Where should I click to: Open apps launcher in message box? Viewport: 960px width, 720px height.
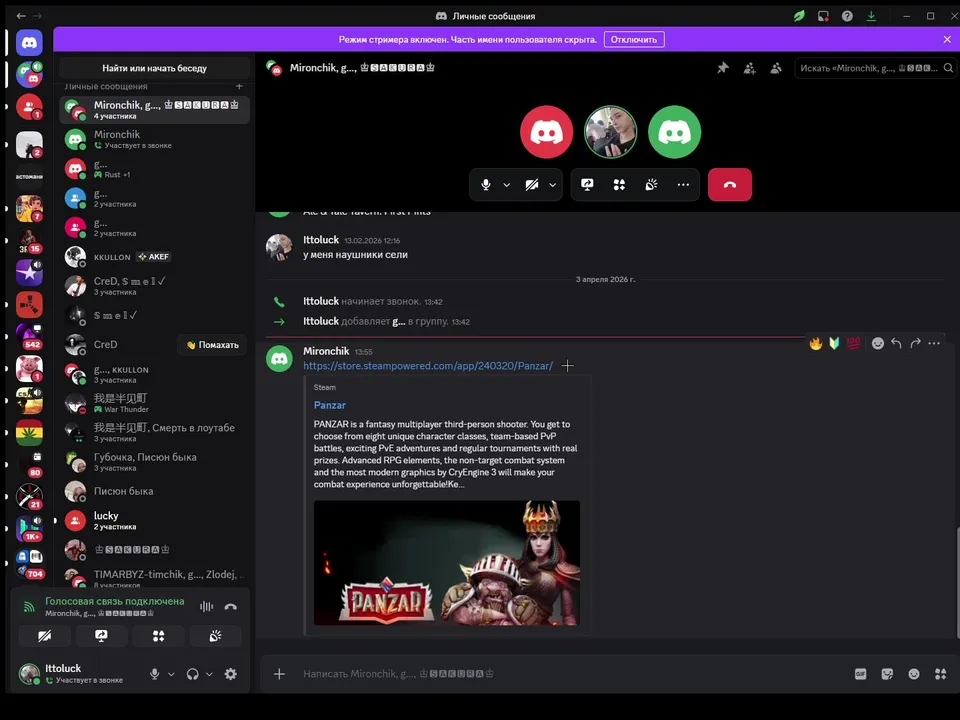[x=940, y=673]
